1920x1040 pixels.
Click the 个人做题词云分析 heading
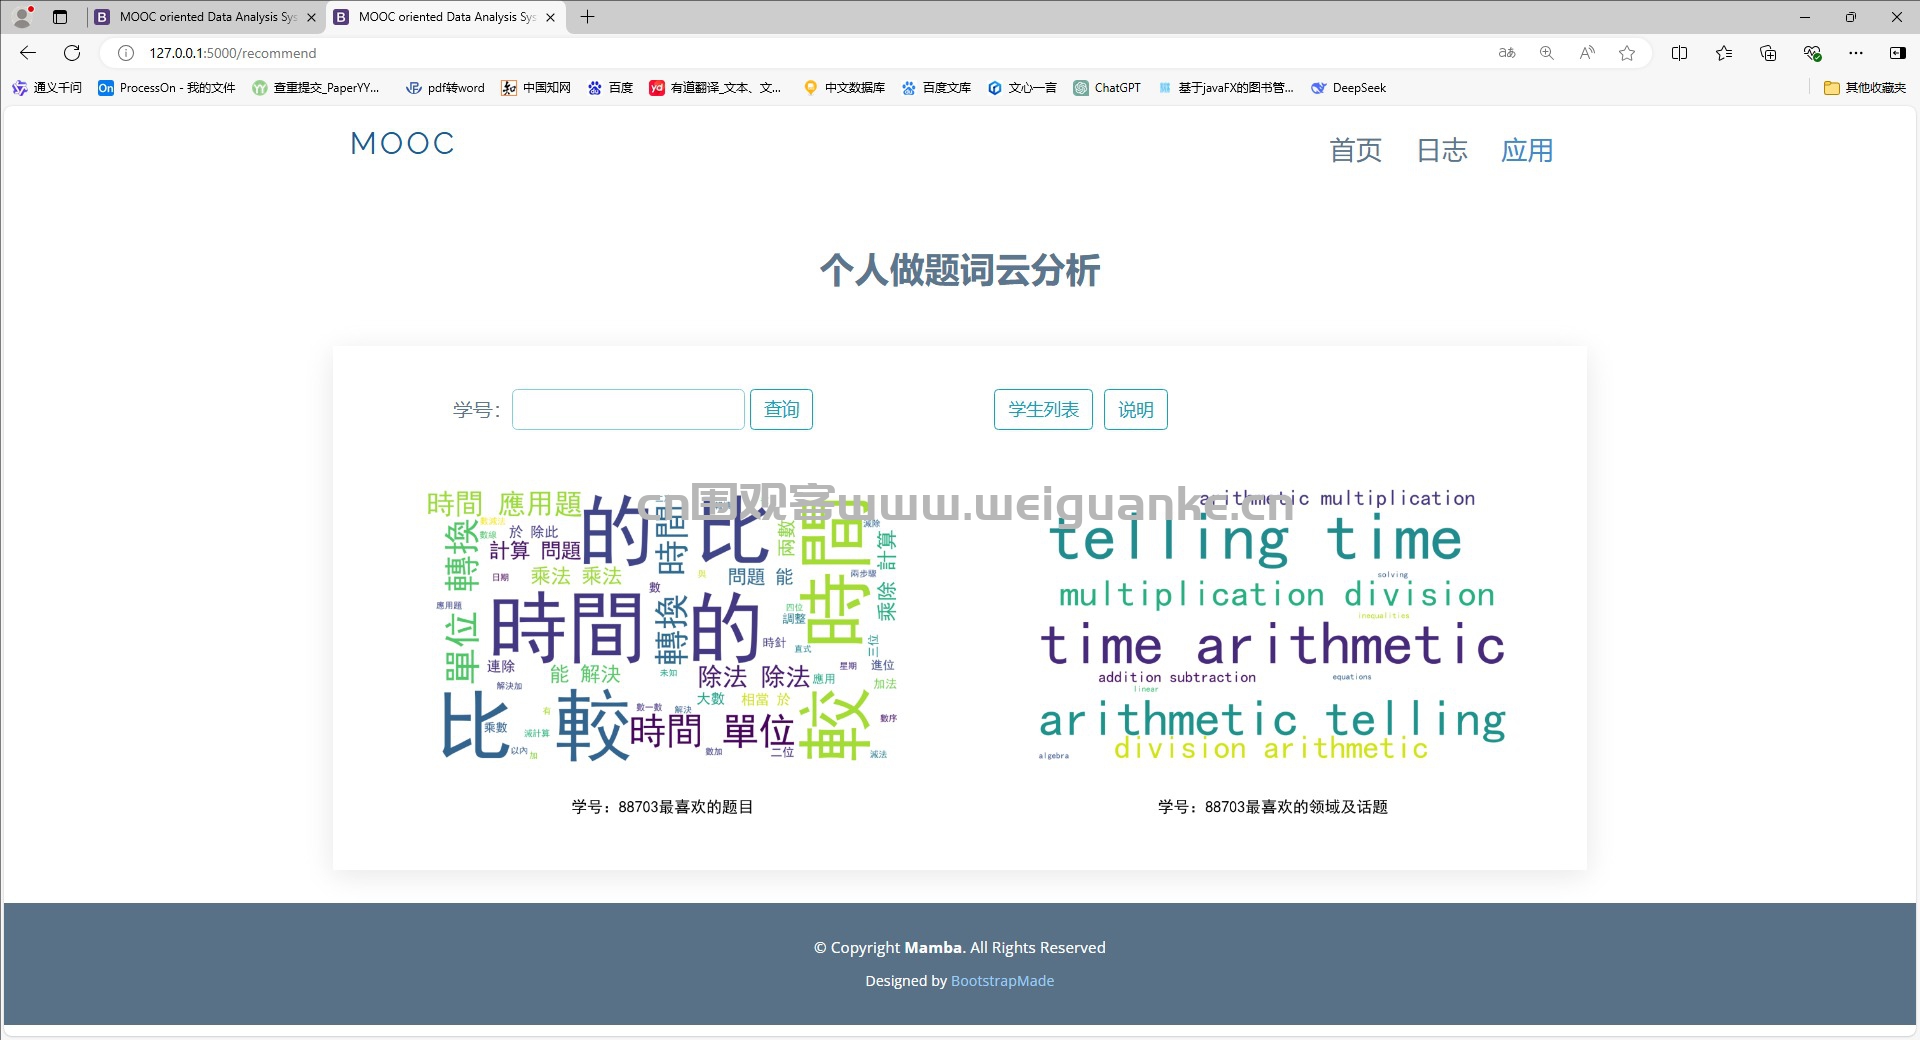click(960, 270)
